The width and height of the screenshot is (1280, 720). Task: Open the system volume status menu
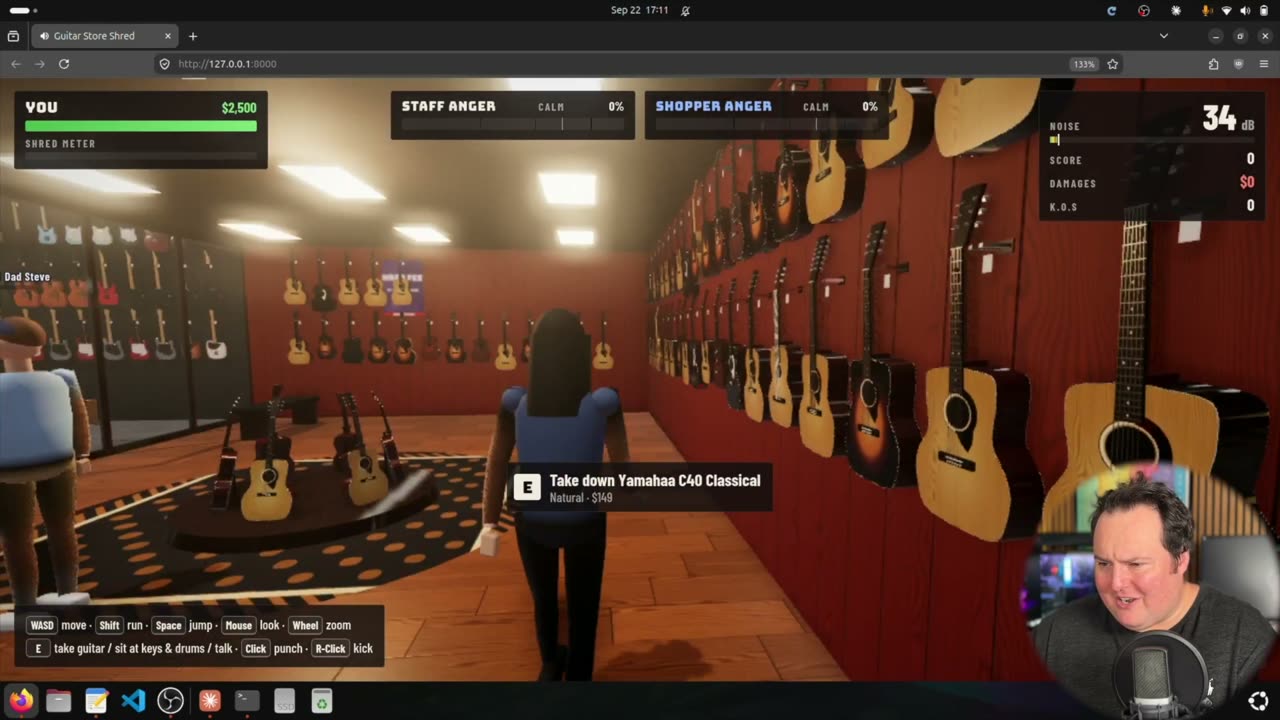[x=1245, y=10]
